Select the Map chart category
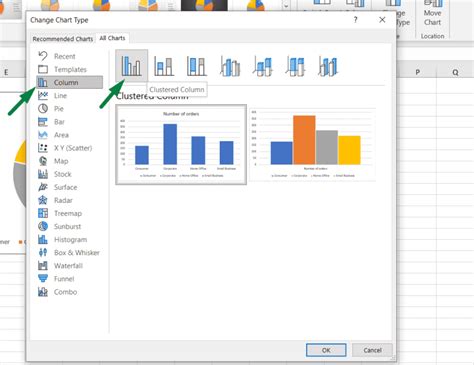The width and height of the screenshot is (474, 365). pyautogui.click(x=69, y=161)
